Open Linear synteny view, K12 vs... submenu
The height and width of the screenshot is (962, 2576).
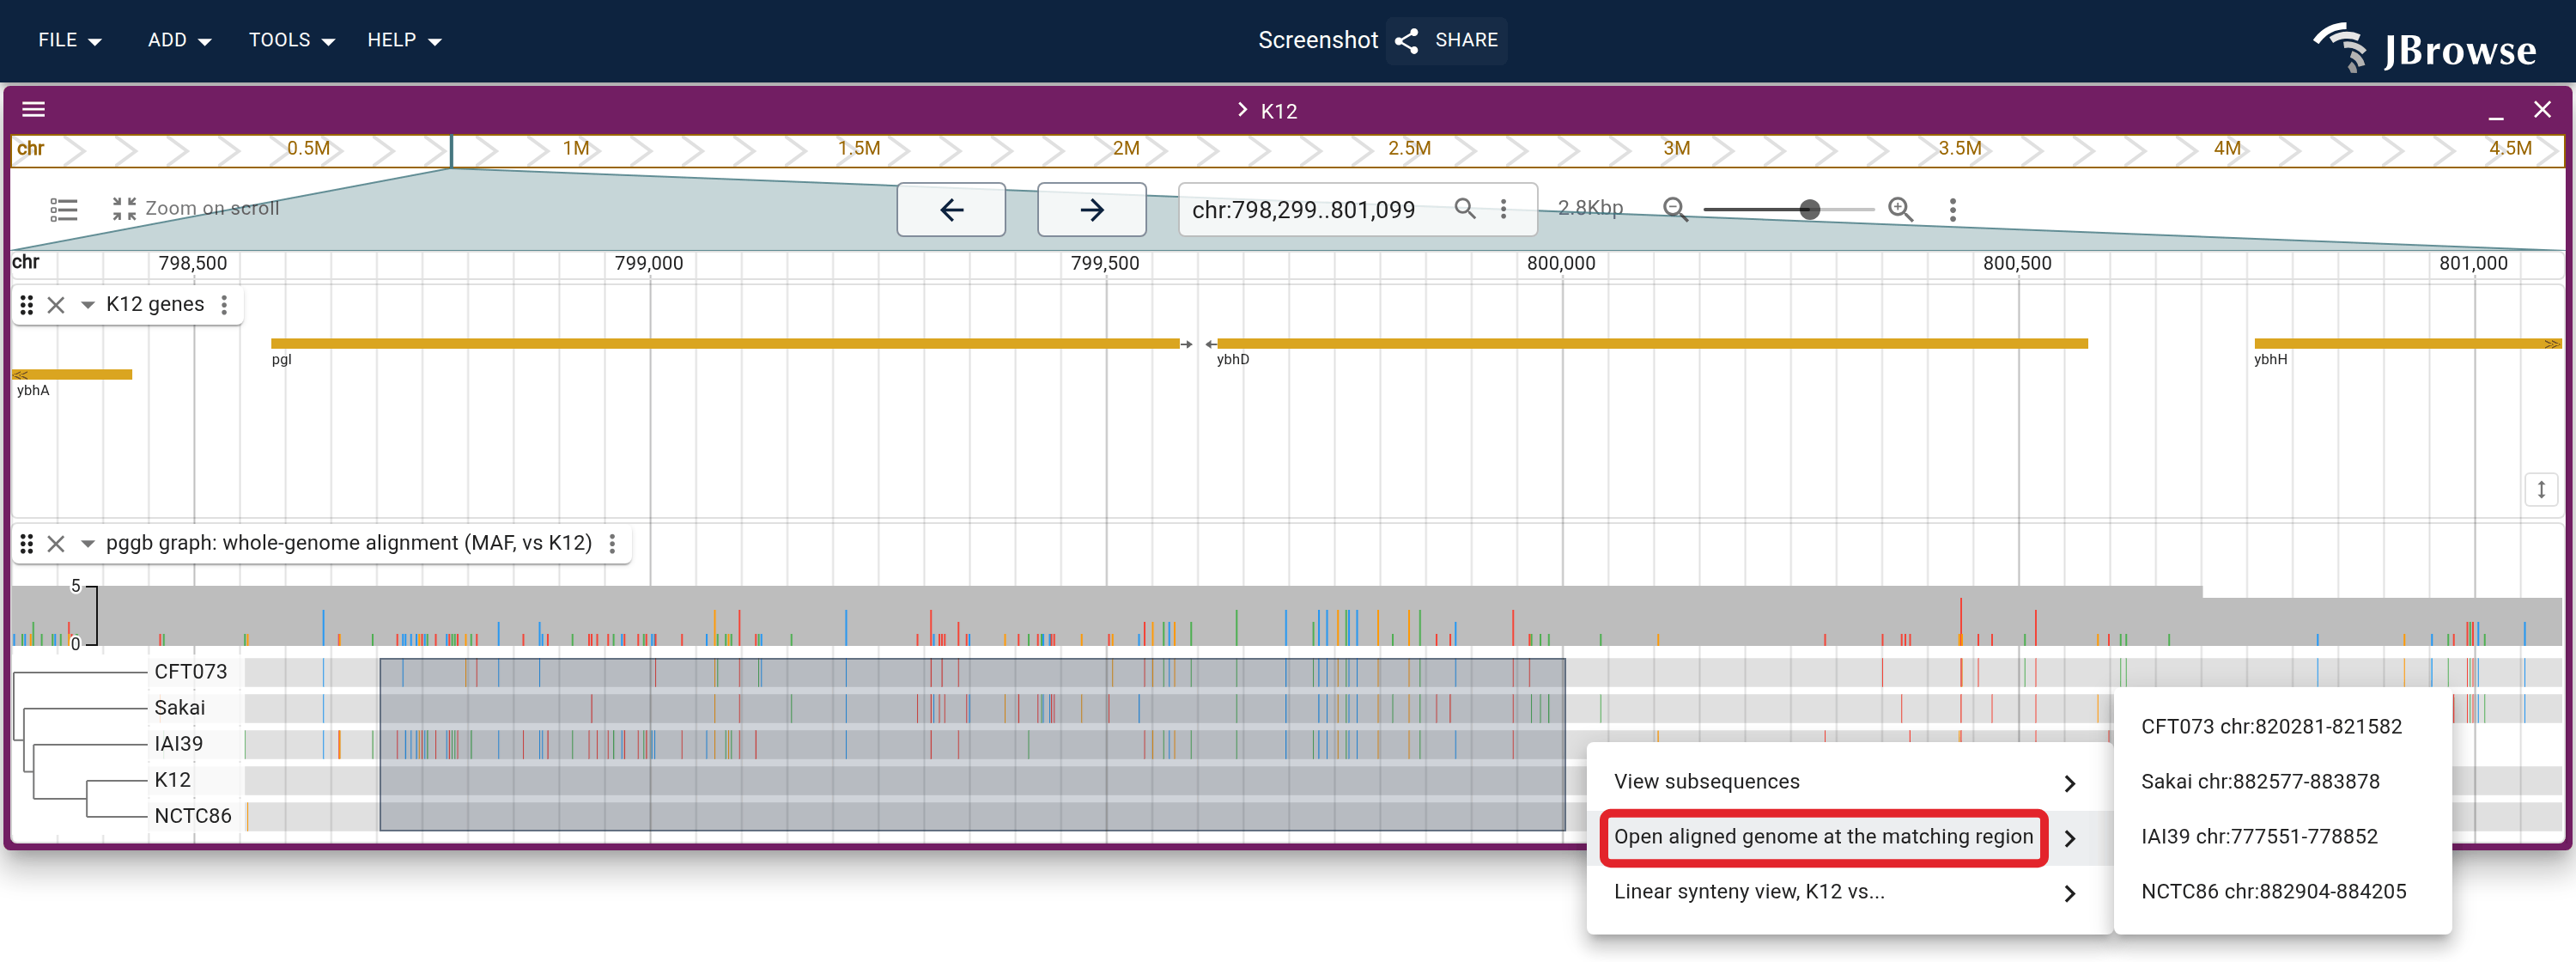tap(1849, 892)
